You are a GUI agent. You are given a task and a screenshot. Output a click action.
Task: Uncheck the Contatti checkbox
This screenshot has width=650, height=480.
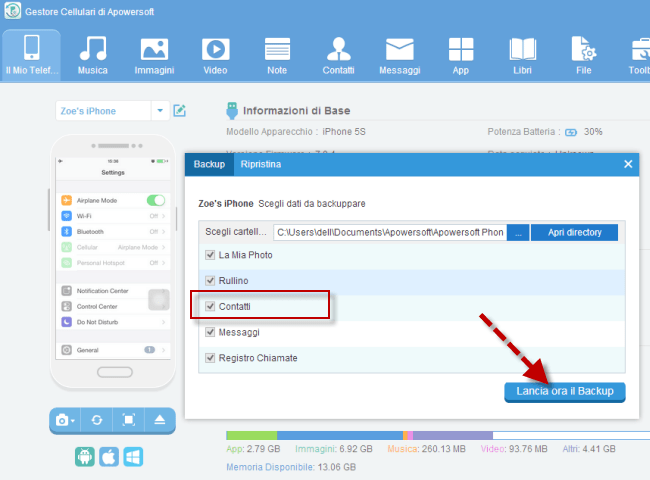(x=210, y=306)
